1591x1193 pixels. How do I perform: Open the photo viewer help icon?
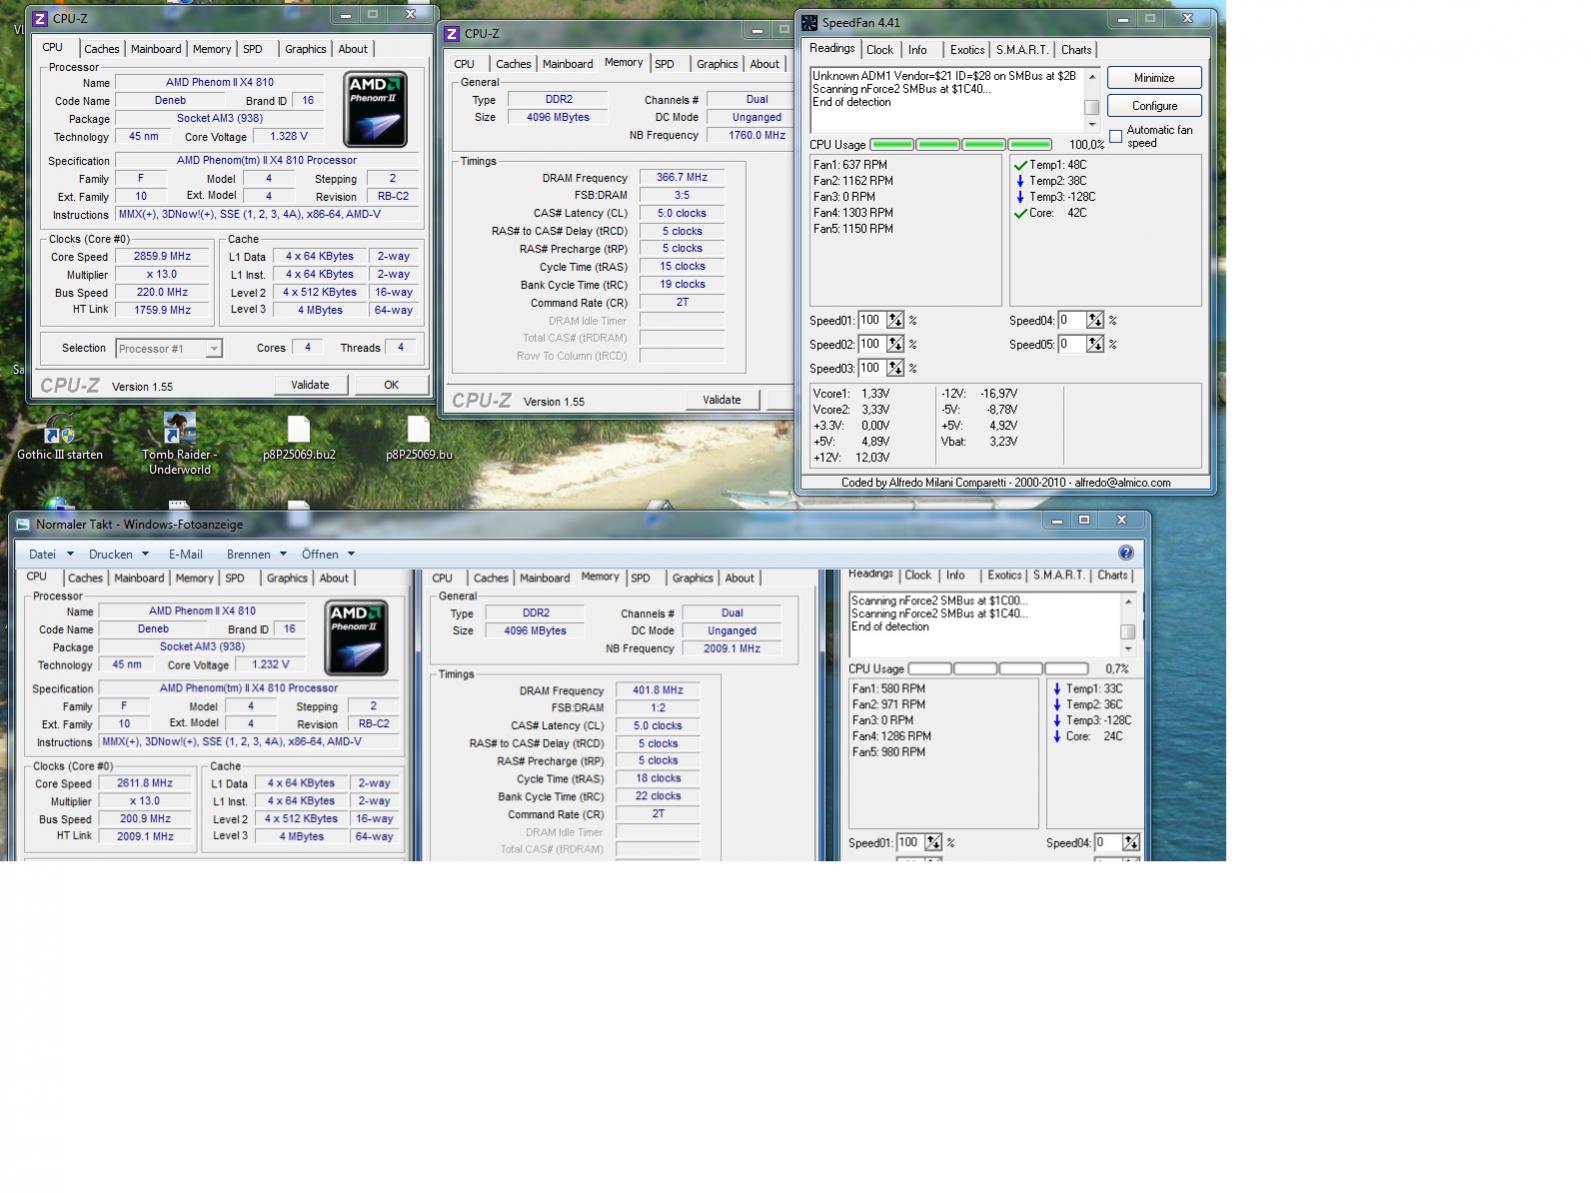point(1126,553)
